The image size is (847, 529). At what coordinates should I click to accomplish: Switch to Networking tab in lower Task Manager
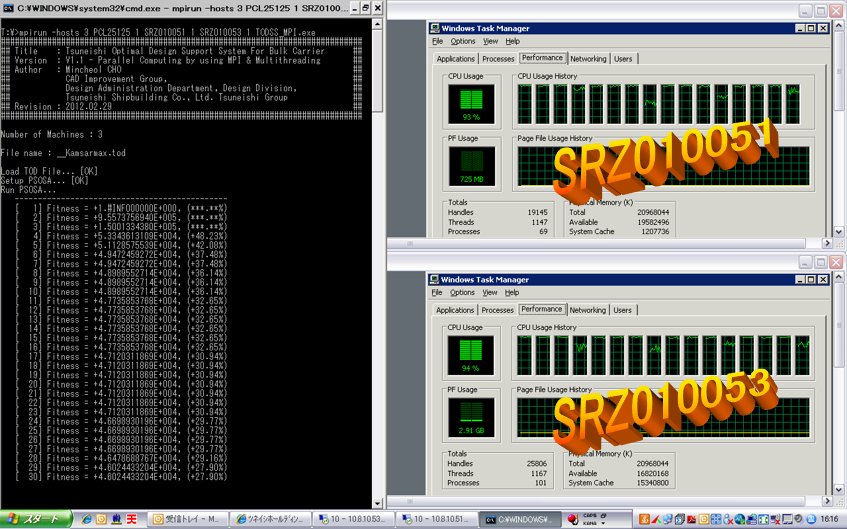[x=588, y=310]
